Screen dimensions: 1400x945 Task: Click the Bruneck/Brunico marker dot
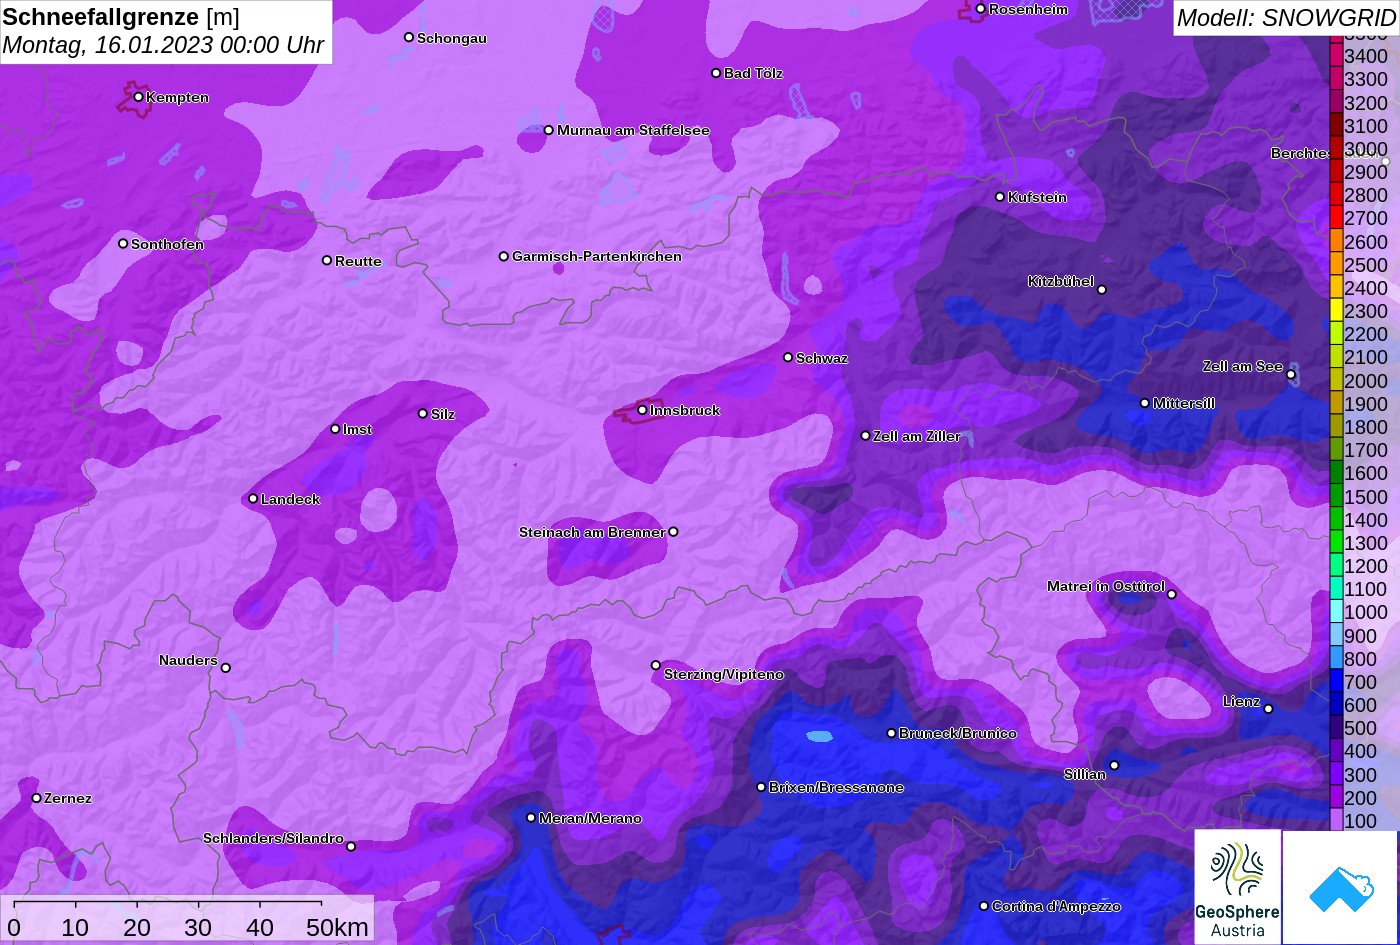(891, 733)
